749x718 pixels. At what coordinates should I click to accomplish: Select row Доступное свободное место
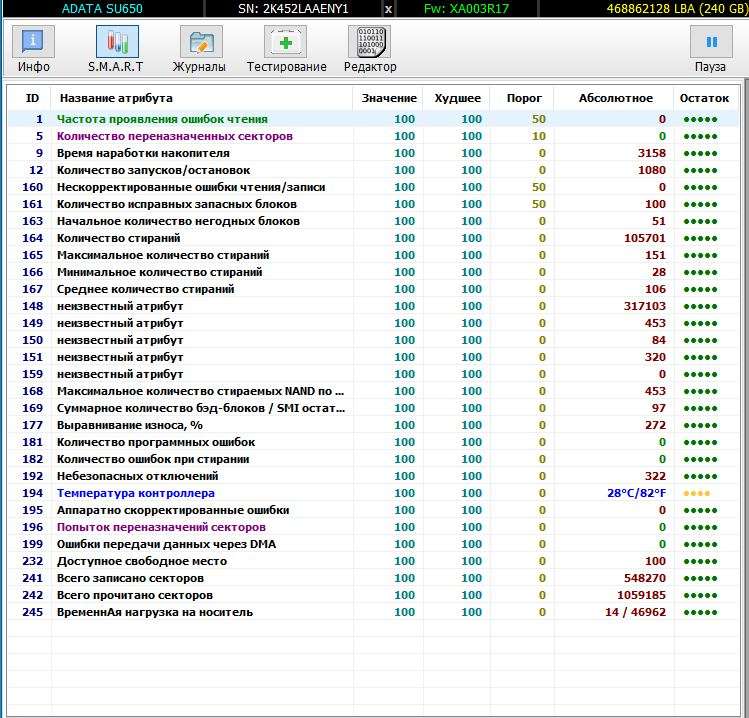point(373,561)
